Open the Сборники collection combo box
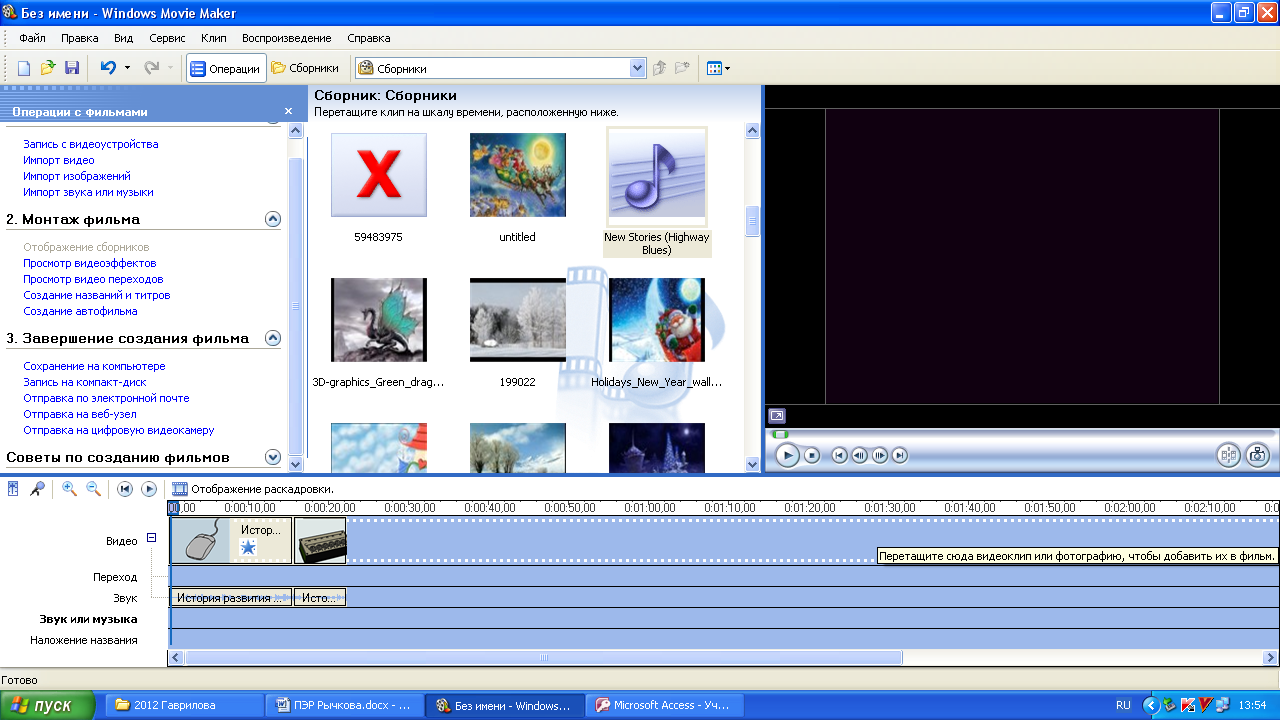 point(501,69)
